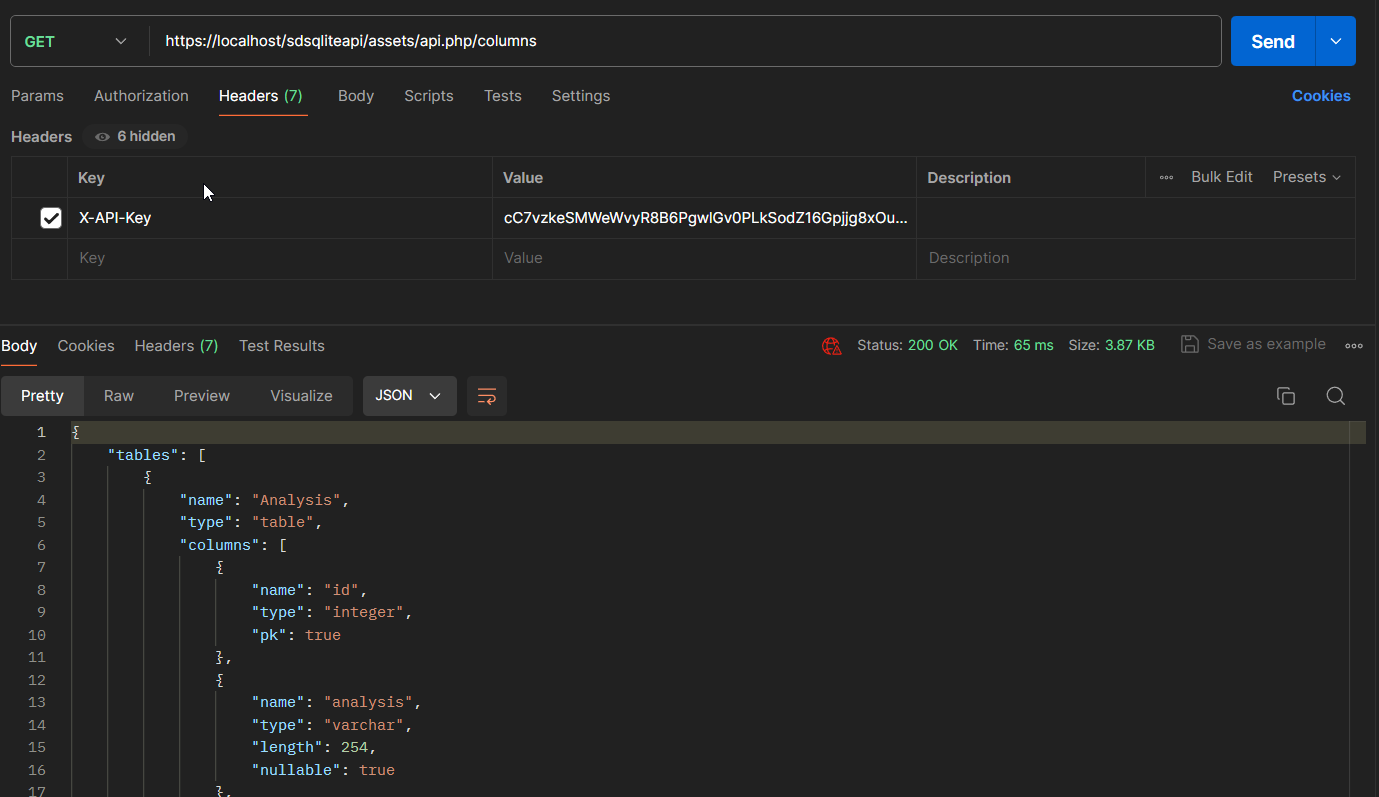Screen dimensions: 1379x797
Task: Uncheck the X-API-Key header checkbox
Action: click(51, 218)
